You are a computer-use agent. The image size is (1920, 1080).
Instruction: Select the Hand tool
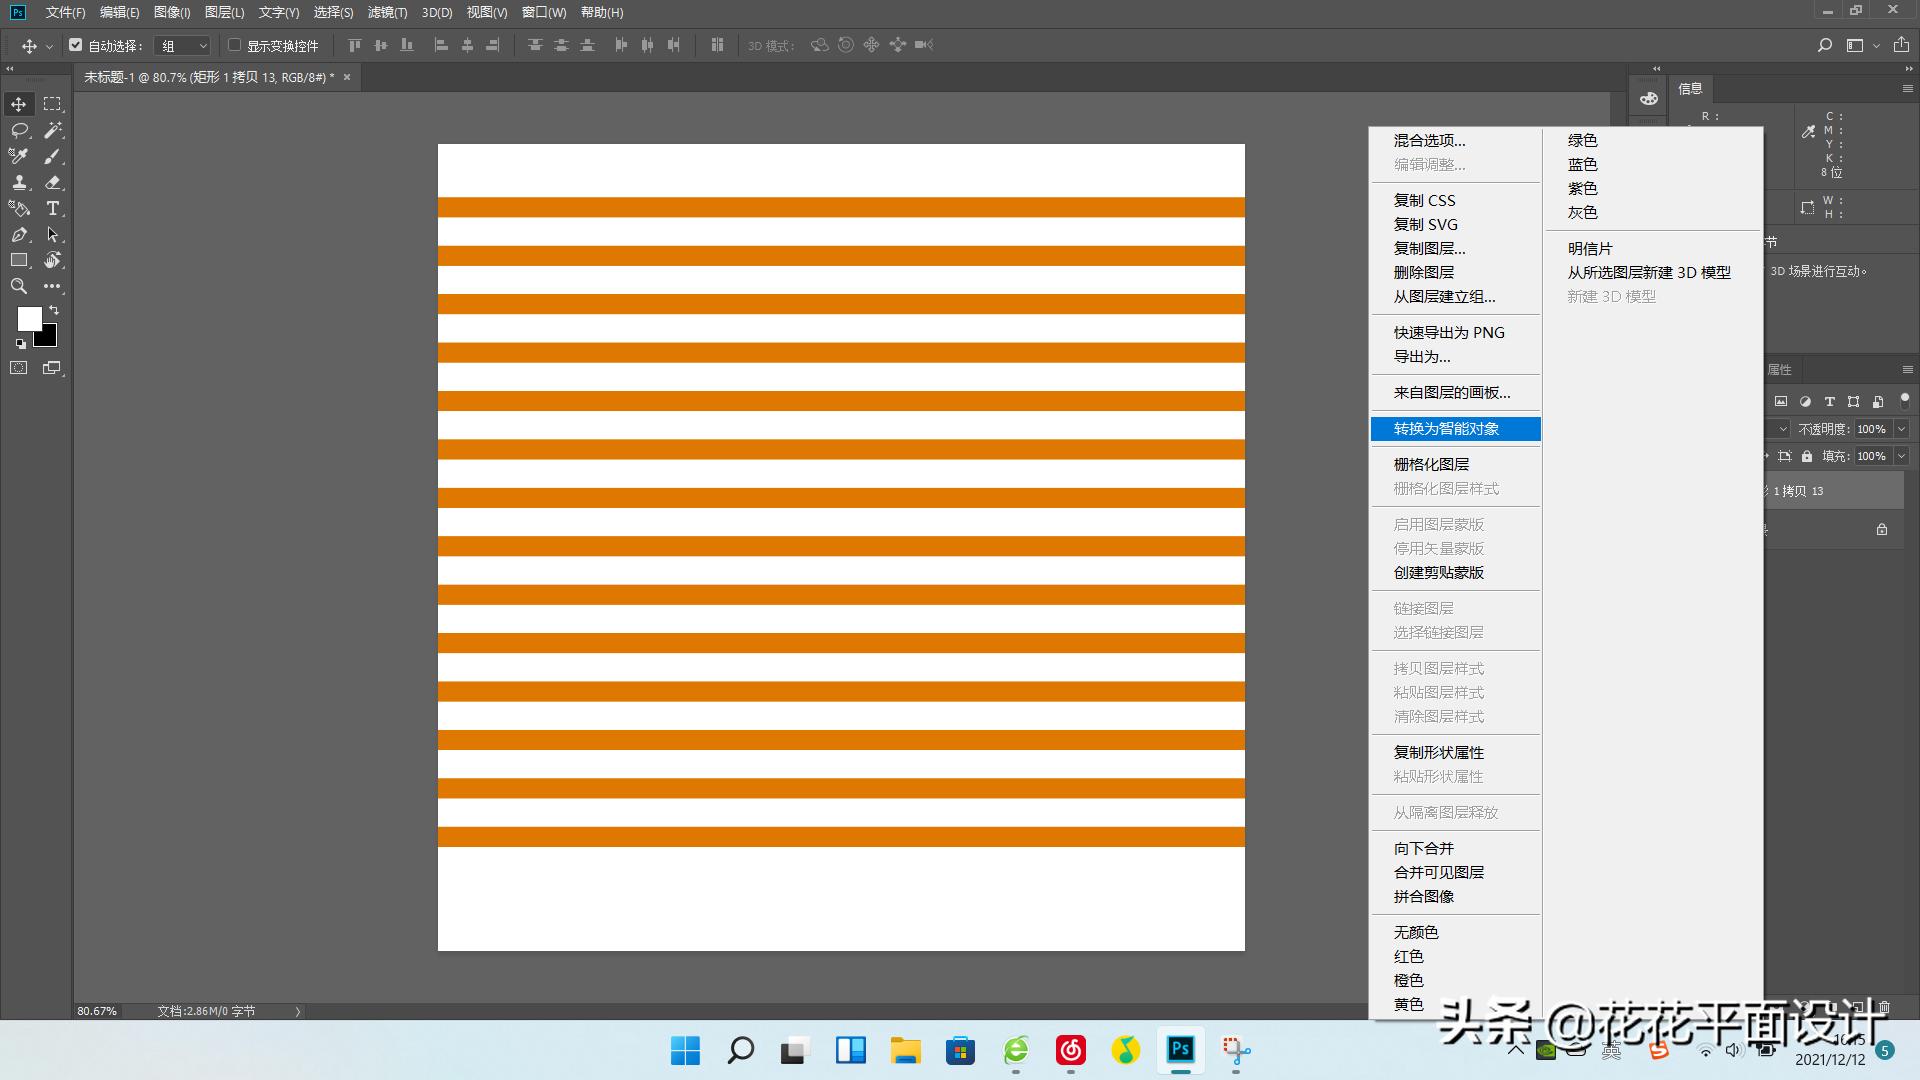[53, 261]
